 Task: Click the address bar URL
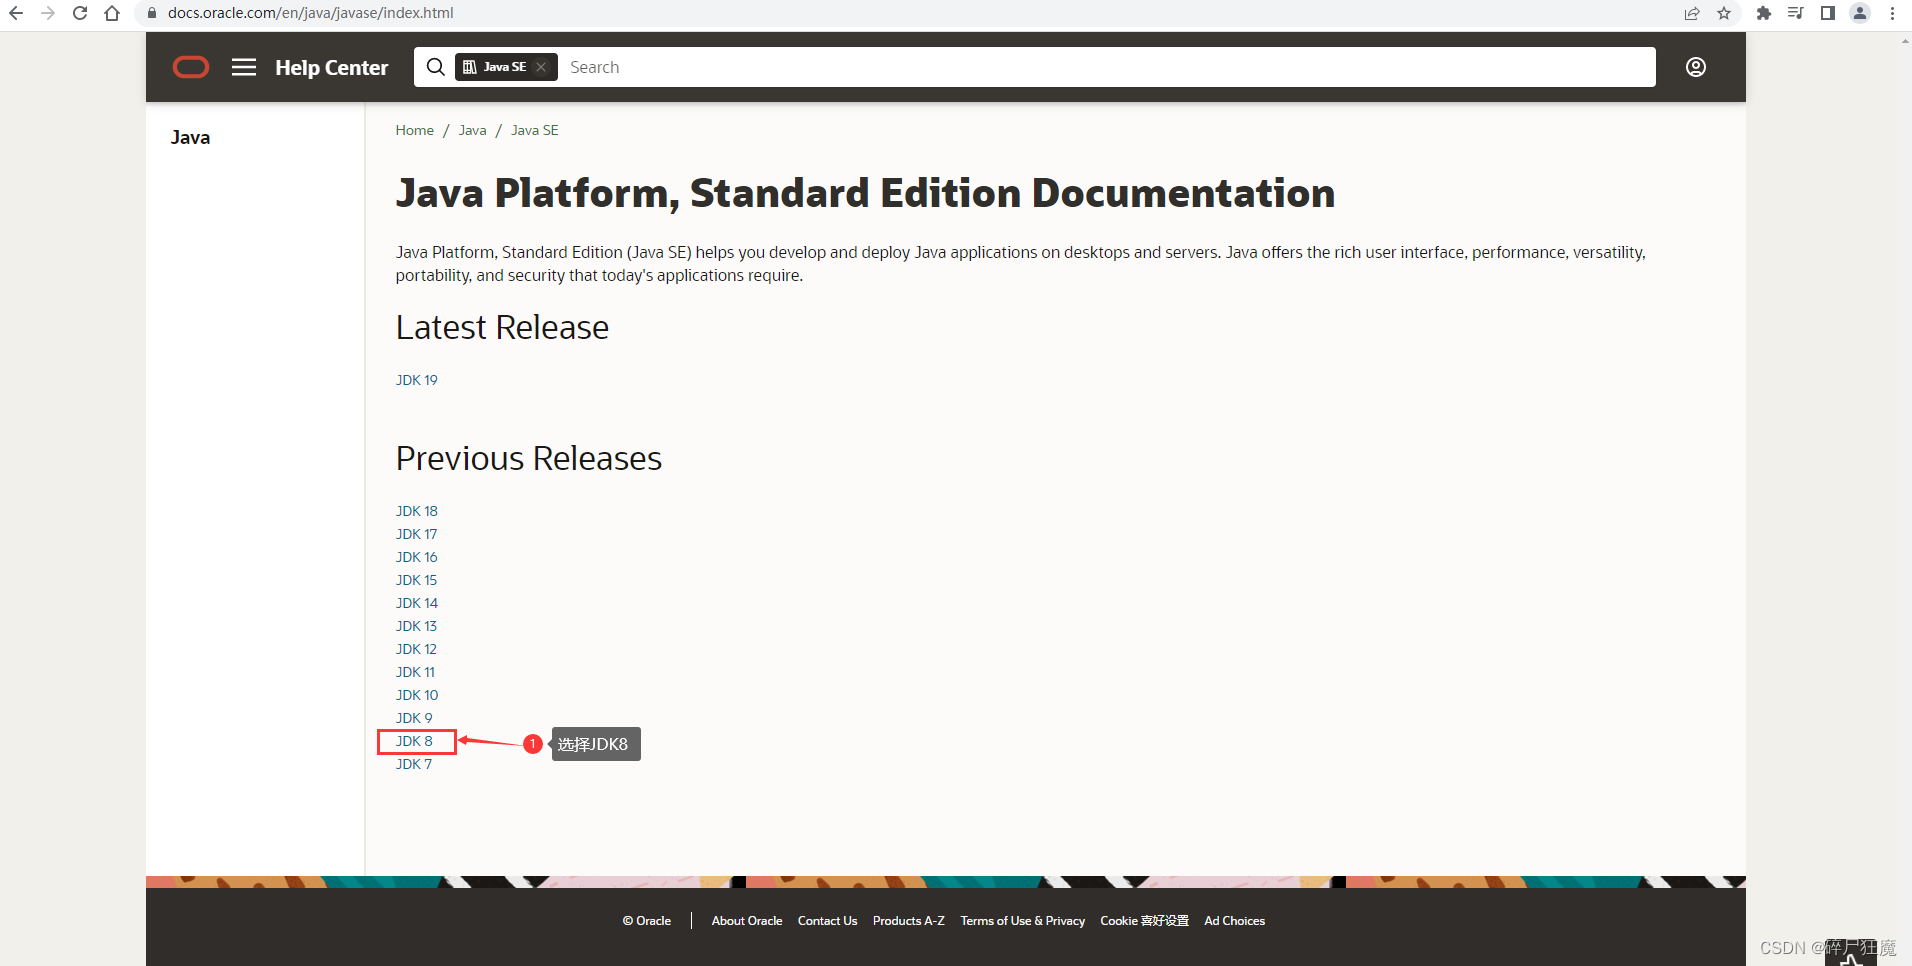click(310, 13)
